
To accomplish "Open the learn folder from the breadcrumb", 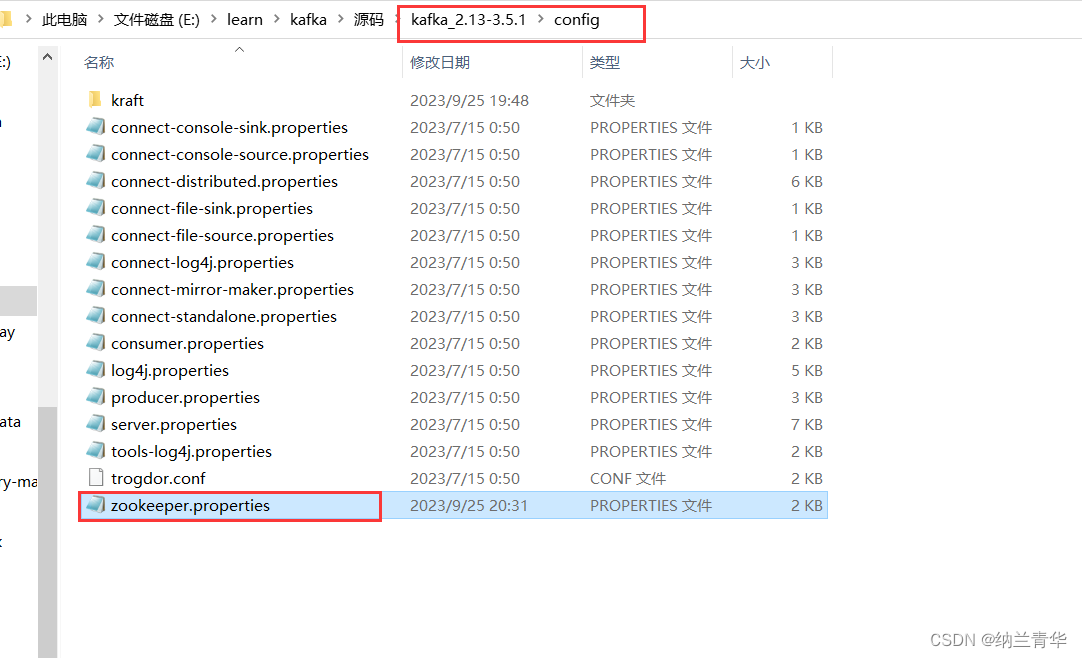I will (x=244, y=19).
